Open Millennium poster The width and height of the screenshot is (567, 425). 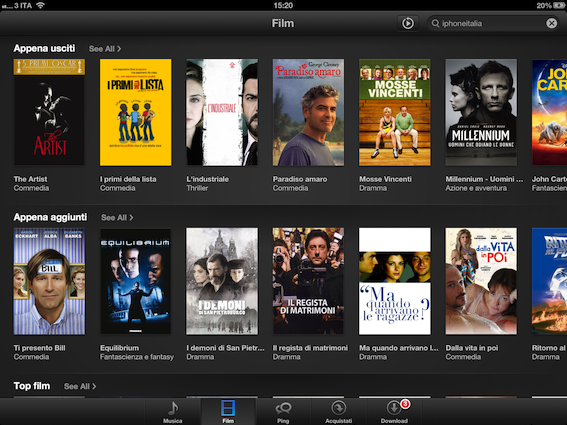point(481,112)
